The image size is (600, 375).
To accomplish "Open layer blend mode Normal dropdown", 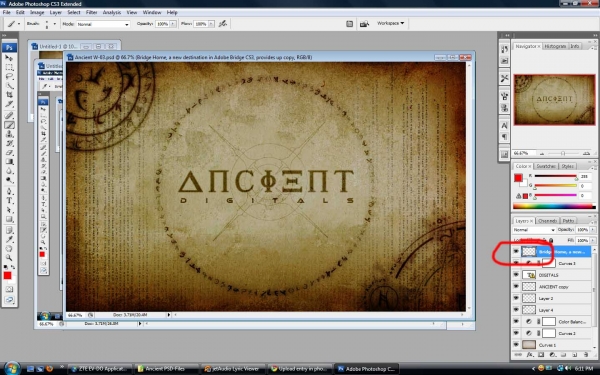I will coord(534,230).
